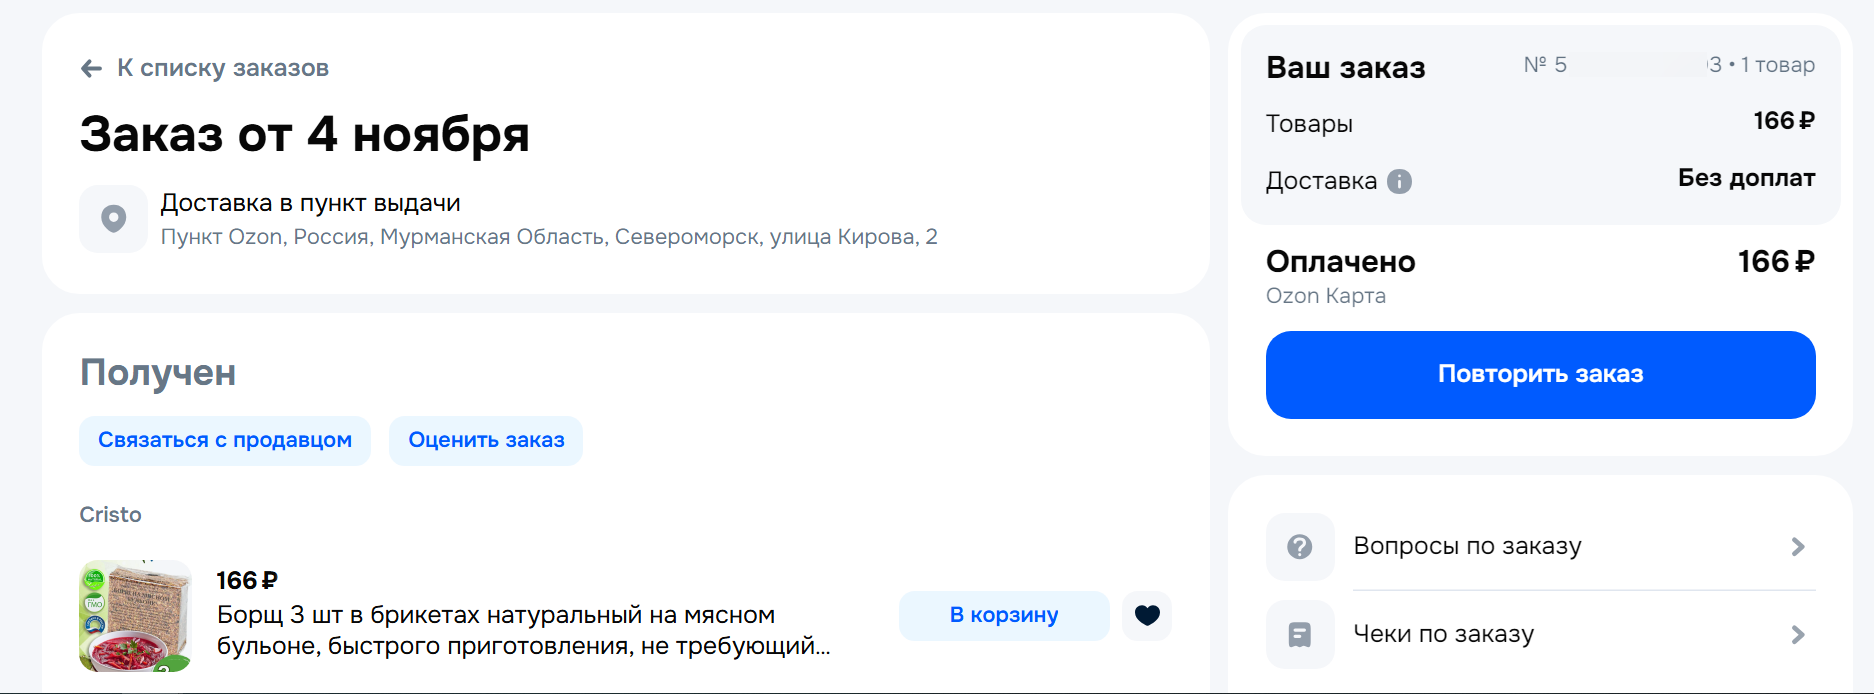This screenshot has width=1874, height=694.
Task: Open the Cristo seller page
Action: 111,514
